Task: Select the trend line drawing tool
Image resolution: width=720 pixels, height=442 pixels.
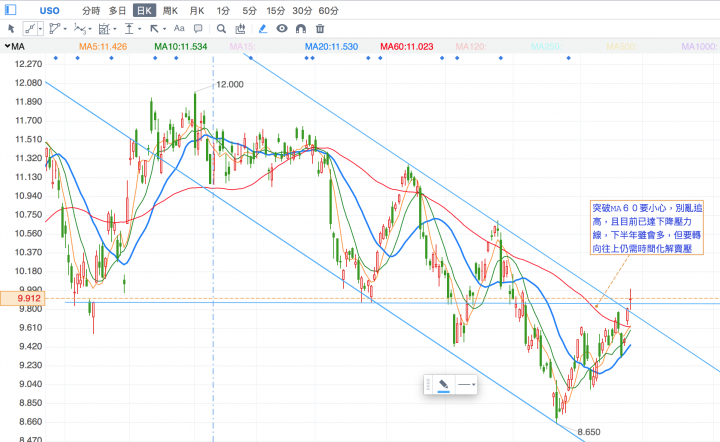Action: tap(29, 29)
